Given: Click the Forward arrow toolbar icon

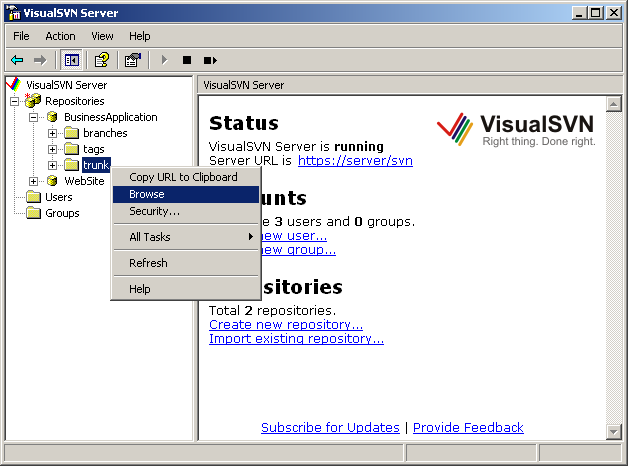Looking at the screenshot, I should click(40, 60).
